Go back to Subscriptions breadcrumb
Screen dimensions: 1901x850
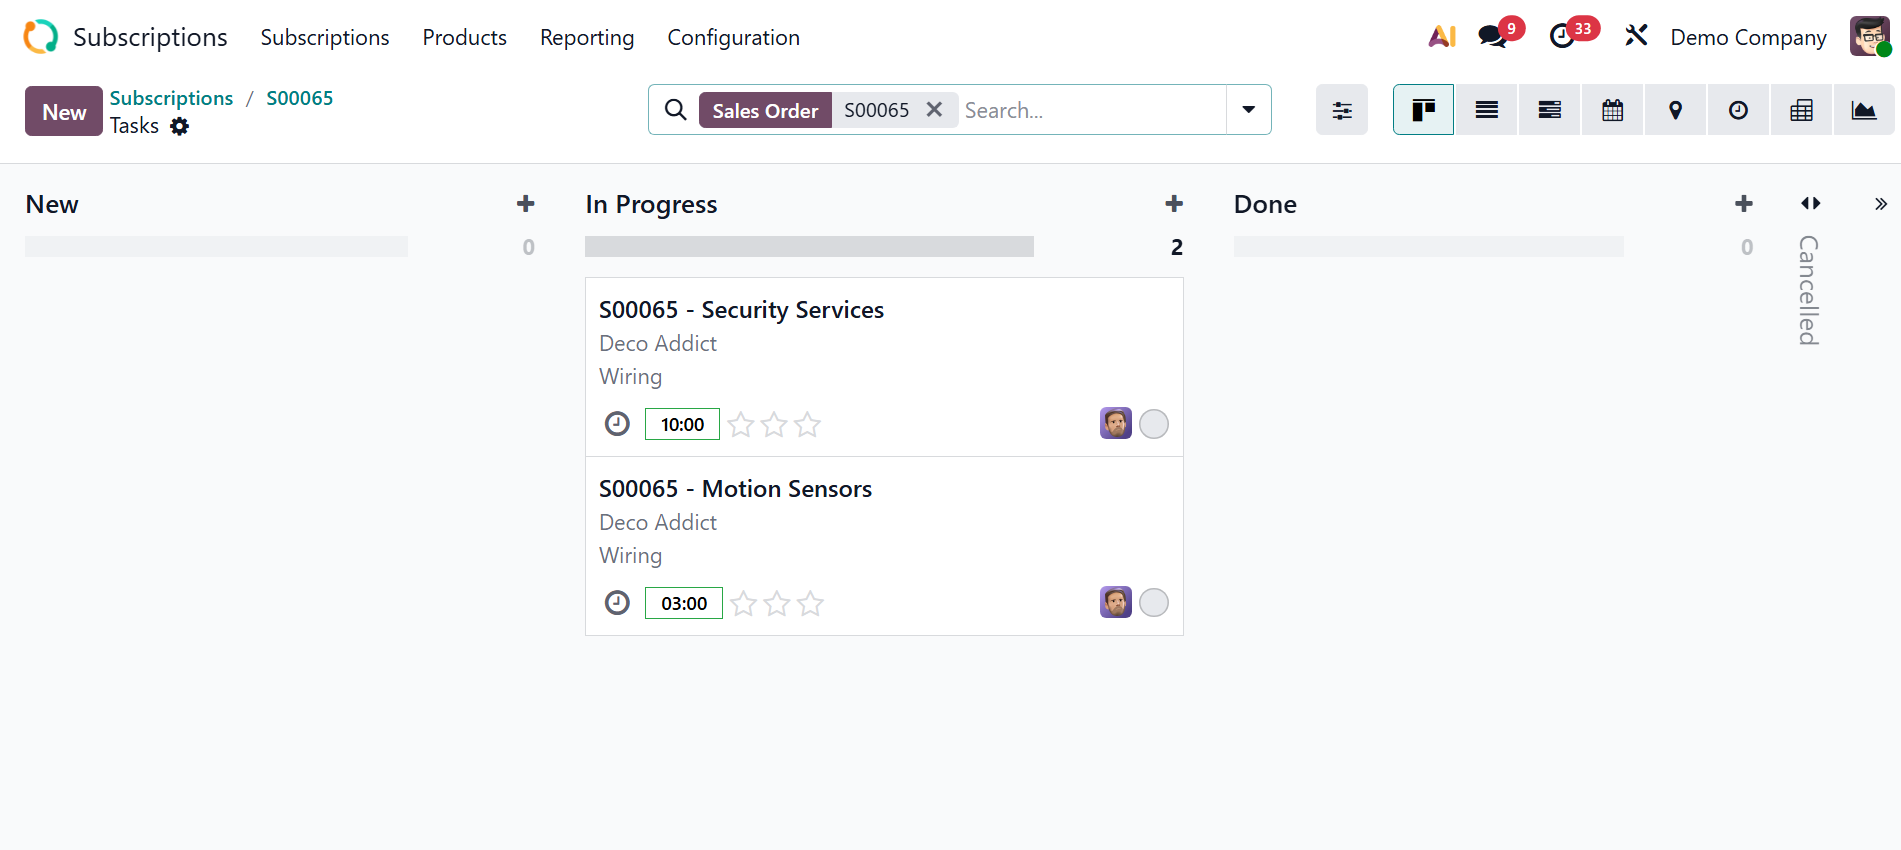pos(171,98)
